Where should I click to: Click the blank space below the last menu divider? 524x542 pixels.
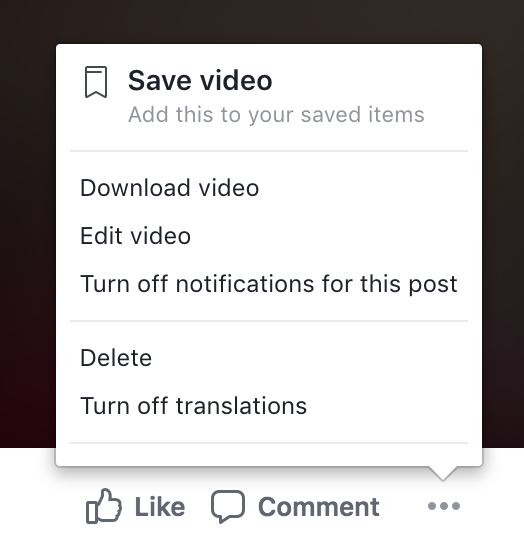tap(269, 455)
